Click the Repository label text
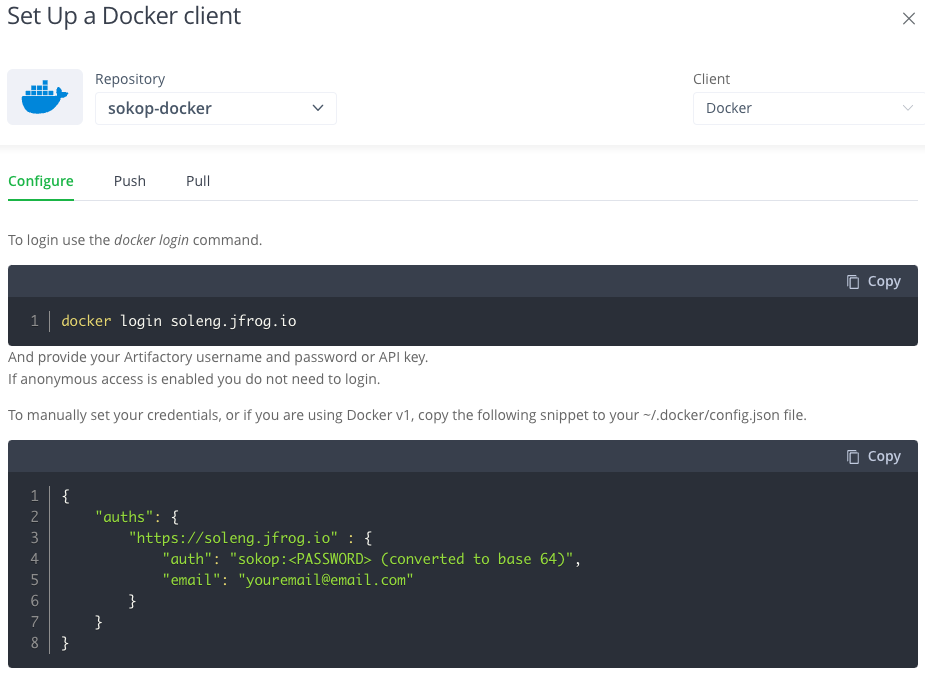This screenshot has height=673, width=925. point(130,79)
